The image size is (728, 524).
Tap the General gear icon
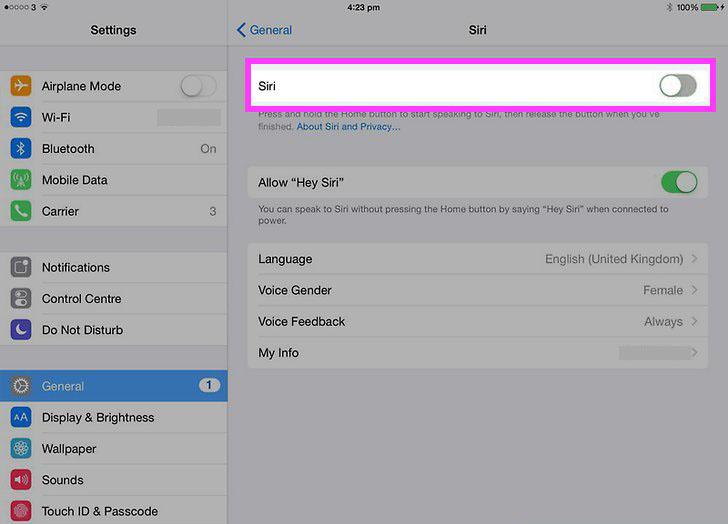click(x=21, y=386)
